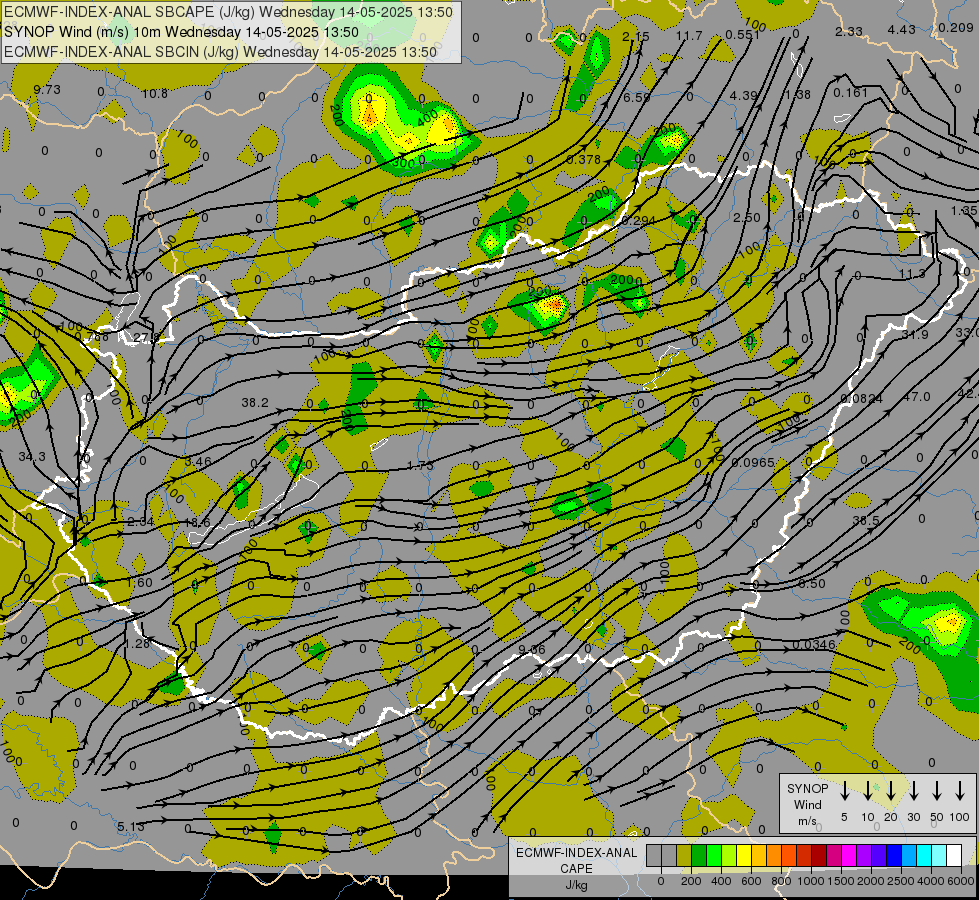Click the 11.3 value on map
979x900 pixels.
pos(912,274)
